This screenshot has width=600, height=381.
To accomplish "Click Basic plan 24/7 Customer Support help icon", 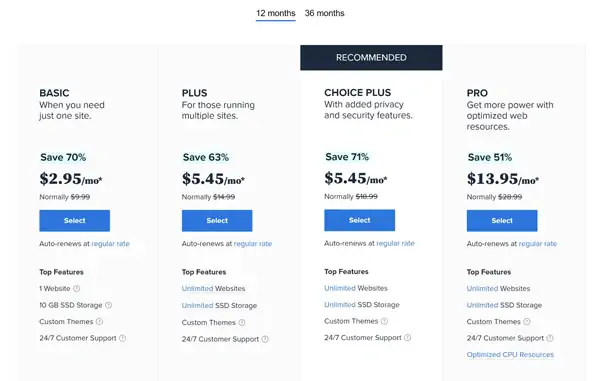I will coord(122,338).
